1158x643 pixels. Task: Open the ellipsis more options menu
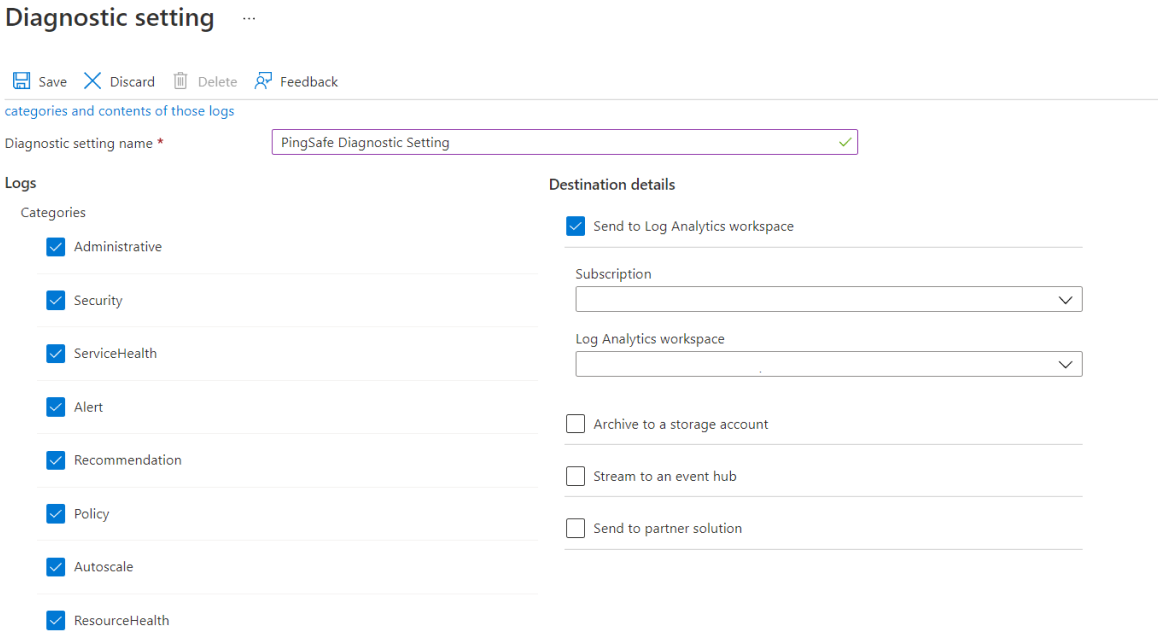tap(249, 19)
